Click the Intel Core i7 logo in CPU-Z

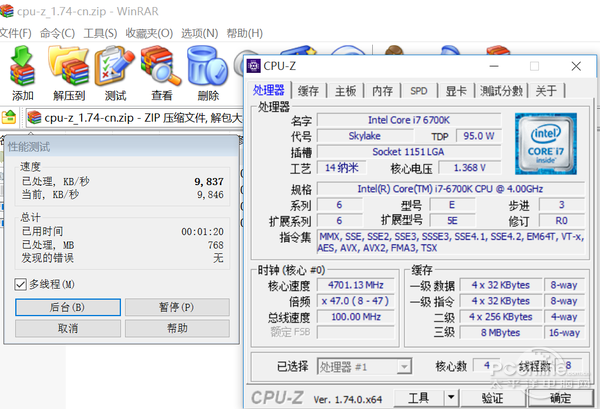pyautogui.click(x=546, y=143)
